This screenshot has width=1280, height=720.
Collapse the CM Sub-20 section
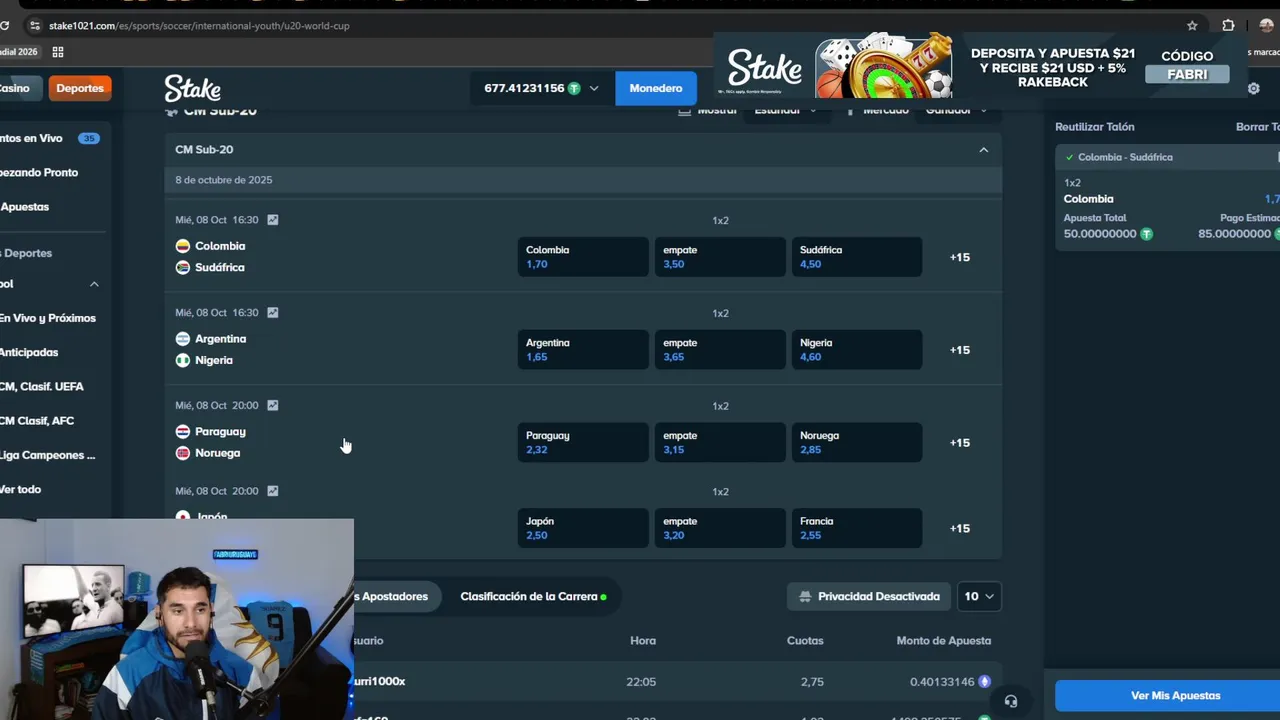pos(983,150)
